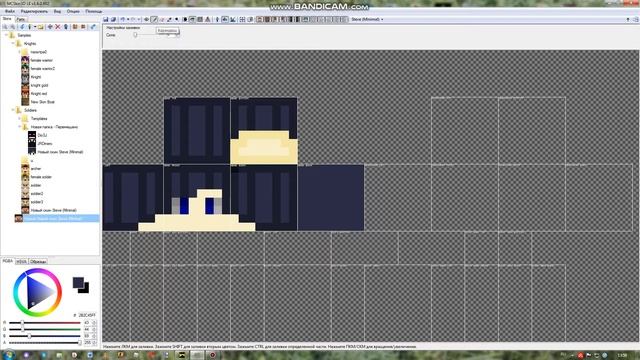This screenshot has width=640, height=360.
Task: Select the RGBA color tab
Action: click(7, 261)
